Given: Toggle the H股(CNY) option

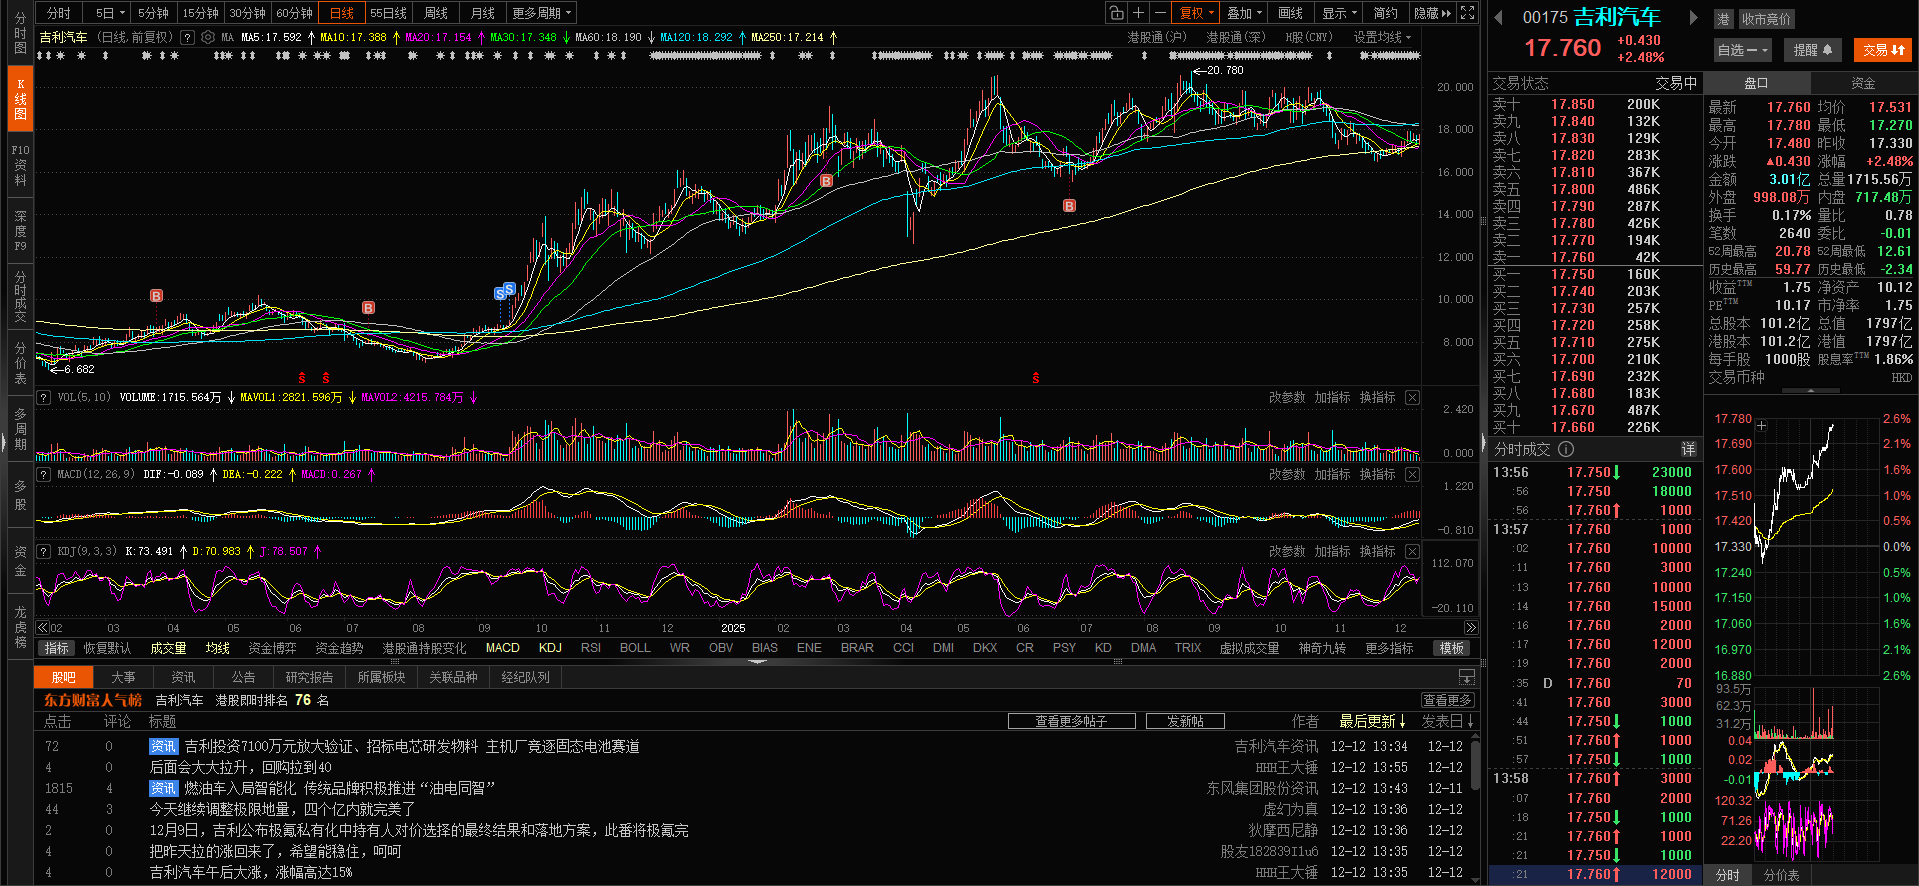Looking at the screenshot, I should [1309, 37].
